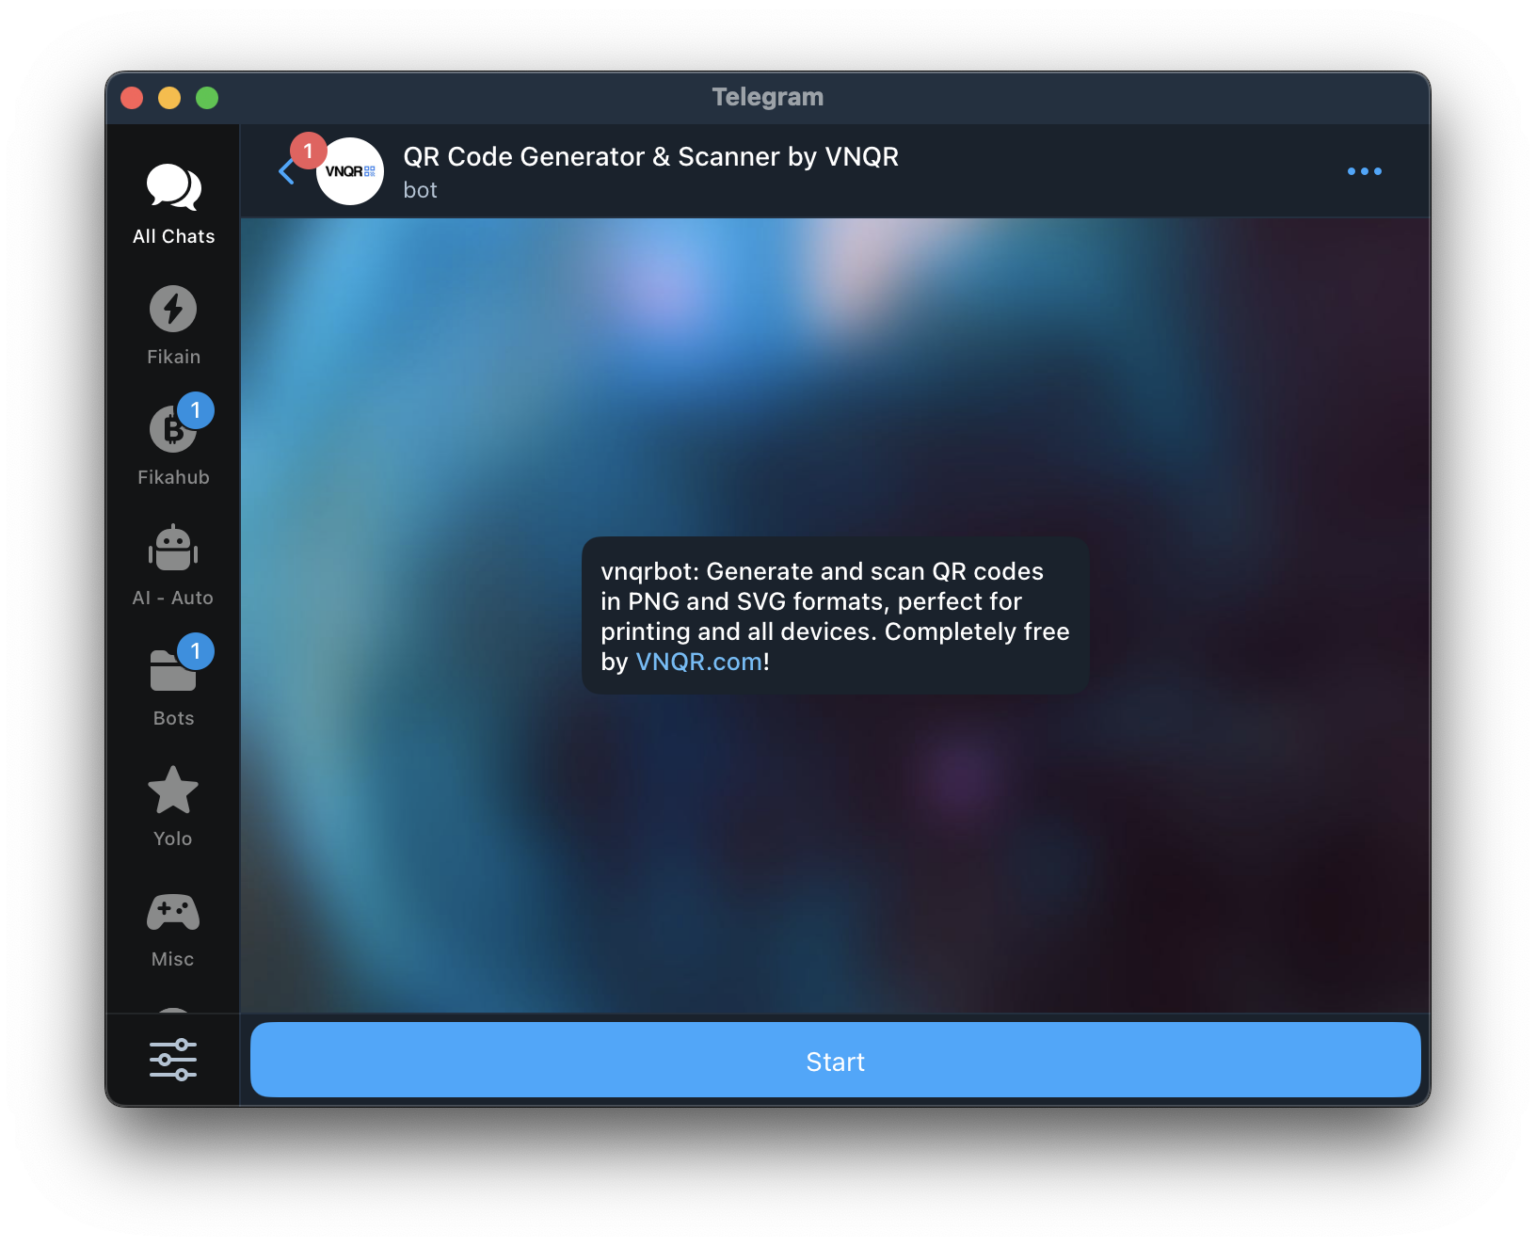Image resolution: width=1536 pixels, height=1246 pixels.
Task: Open the VNQR.com link
Action: (697, 661)
